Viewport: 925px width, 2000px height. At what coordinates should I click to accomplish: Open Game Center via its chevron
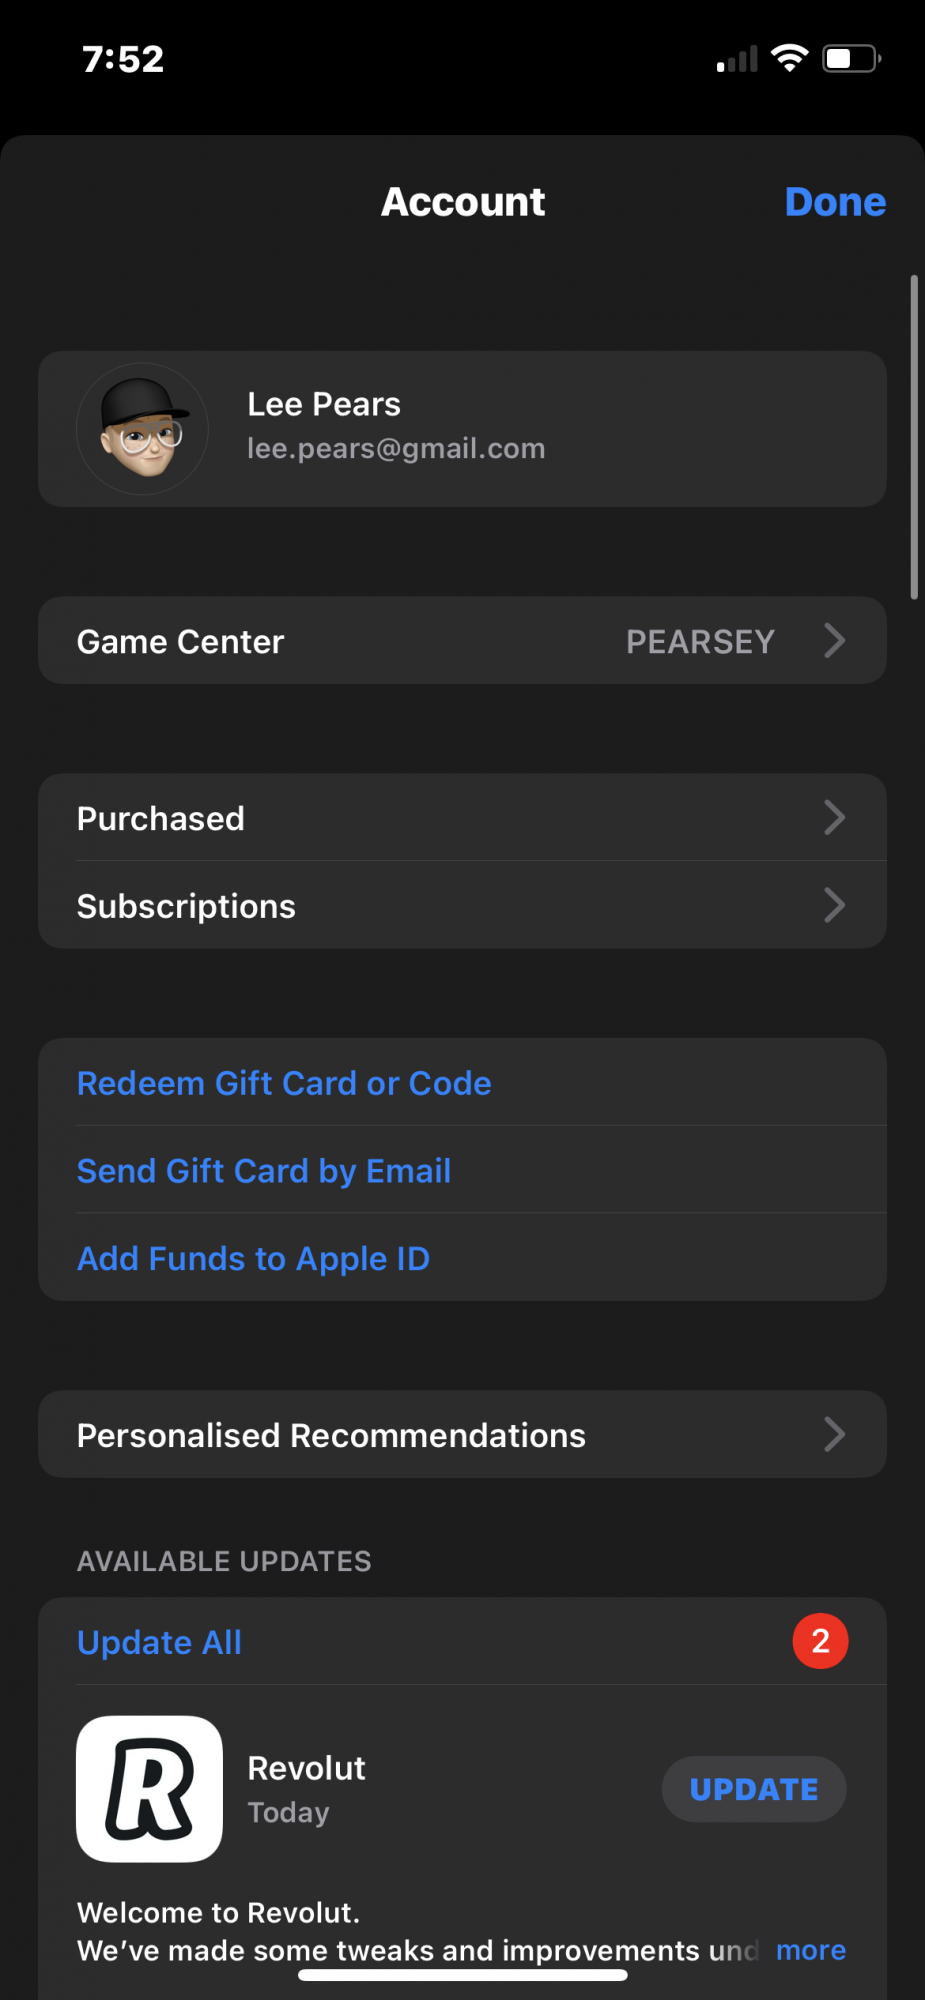pyautogui.click(x=835, y=641)
